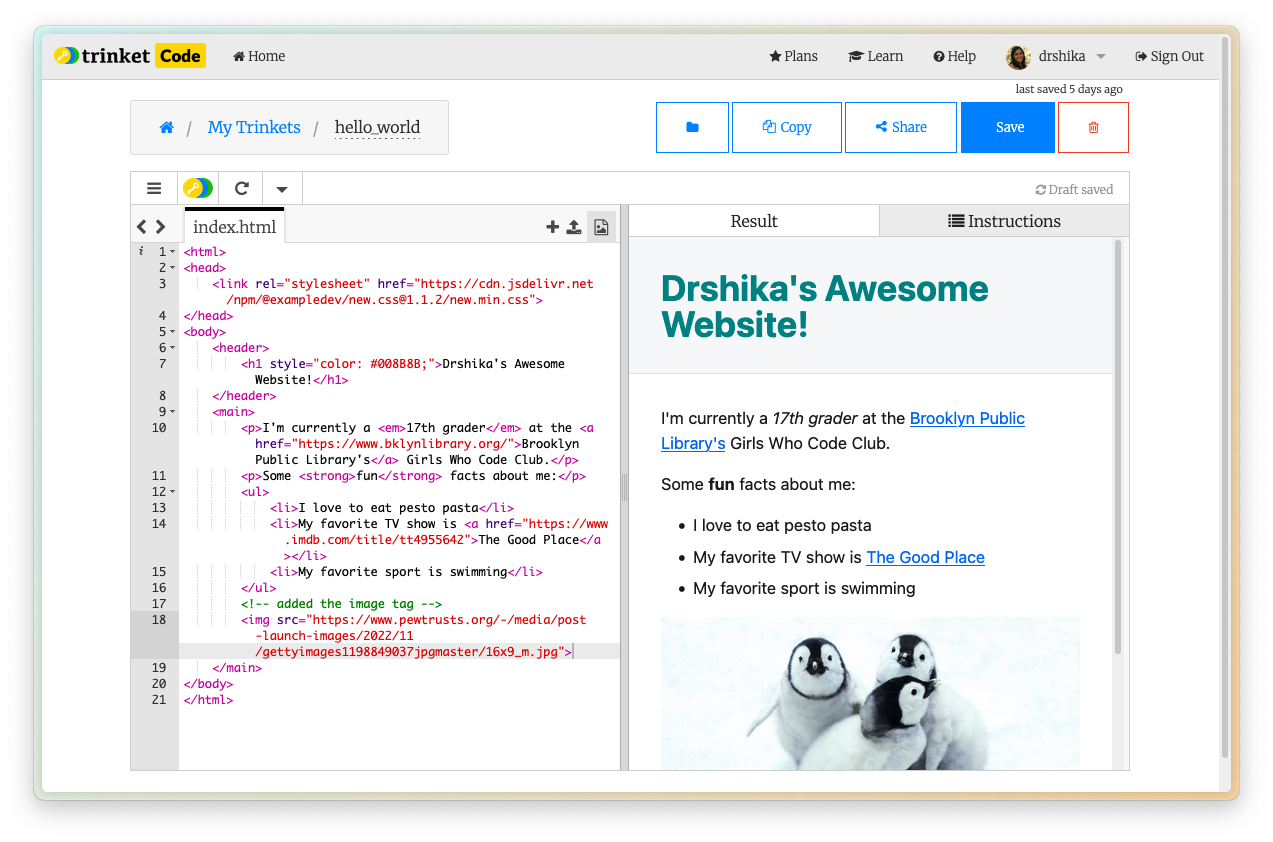Open the image library icon

tap(601, 227)
